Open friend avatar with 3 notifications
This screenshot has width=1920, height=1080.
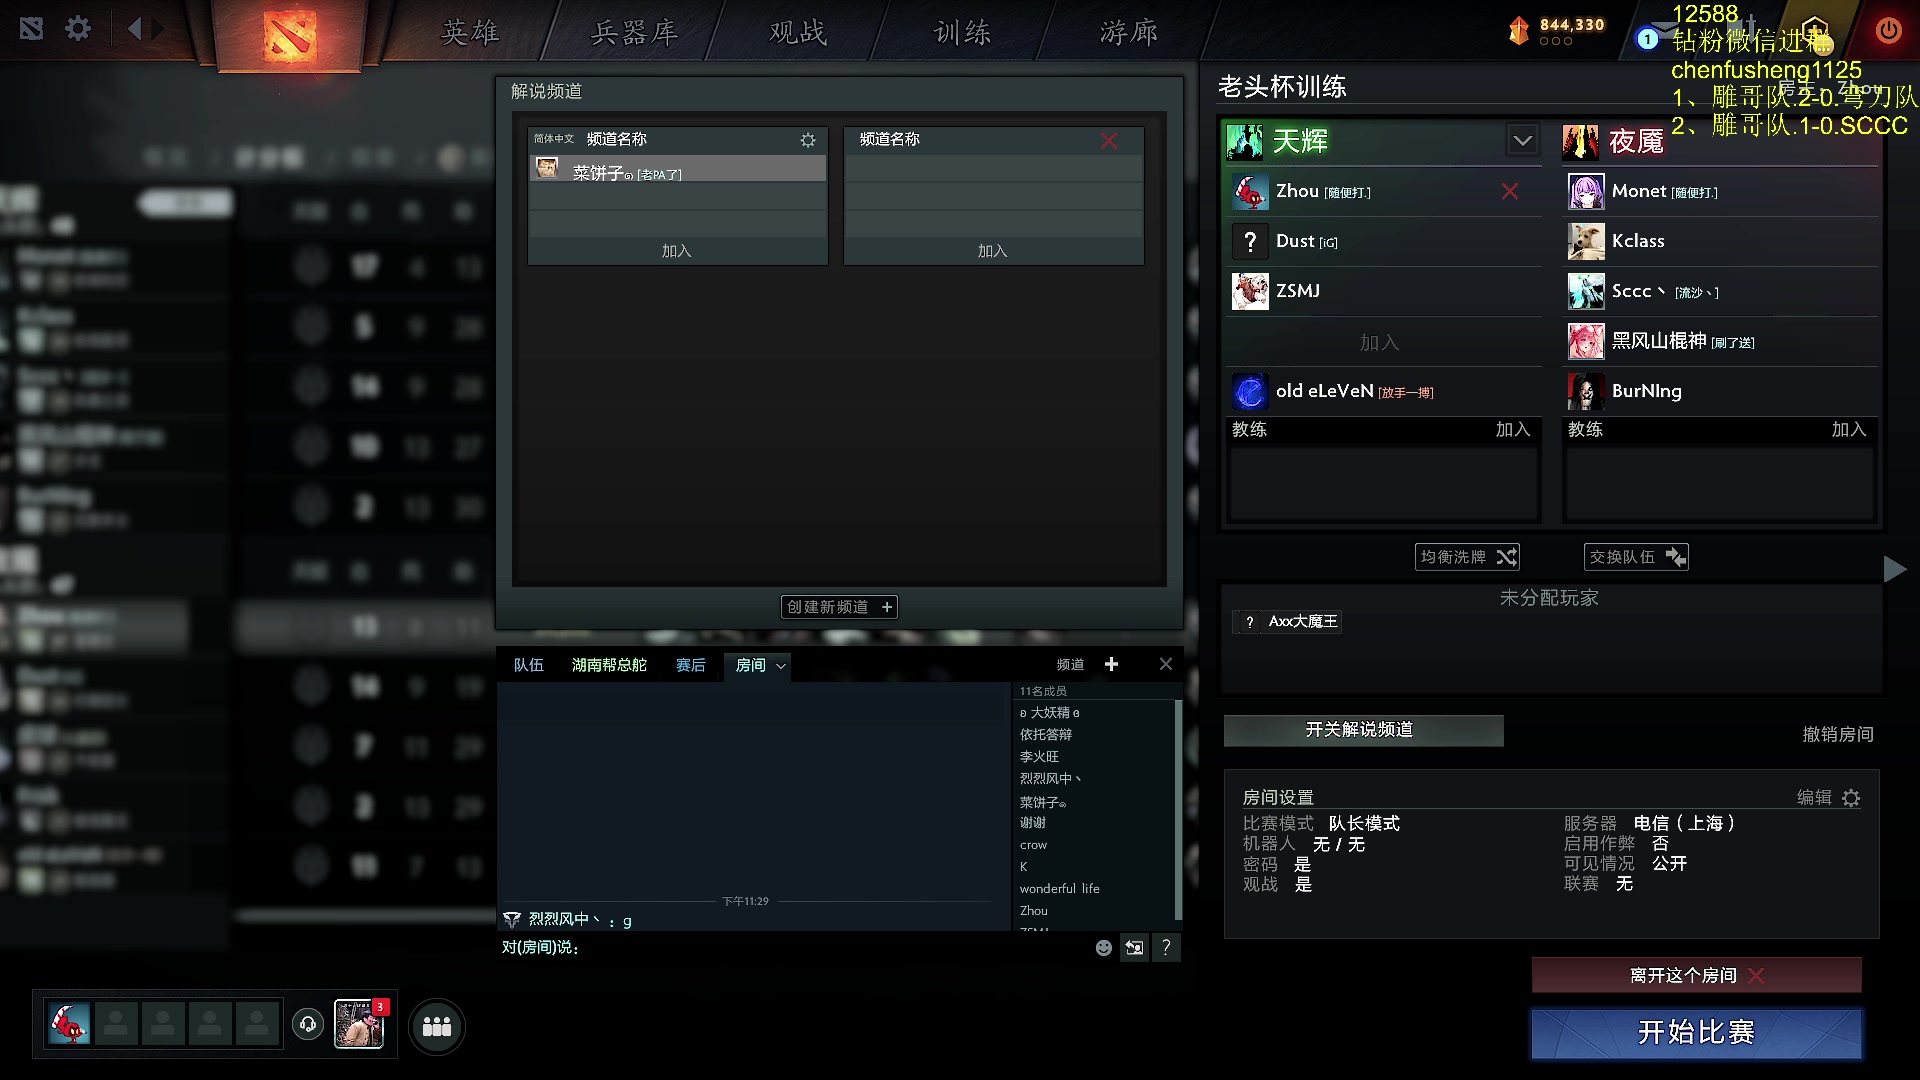pyautogui.click(x=359, y=1024)
